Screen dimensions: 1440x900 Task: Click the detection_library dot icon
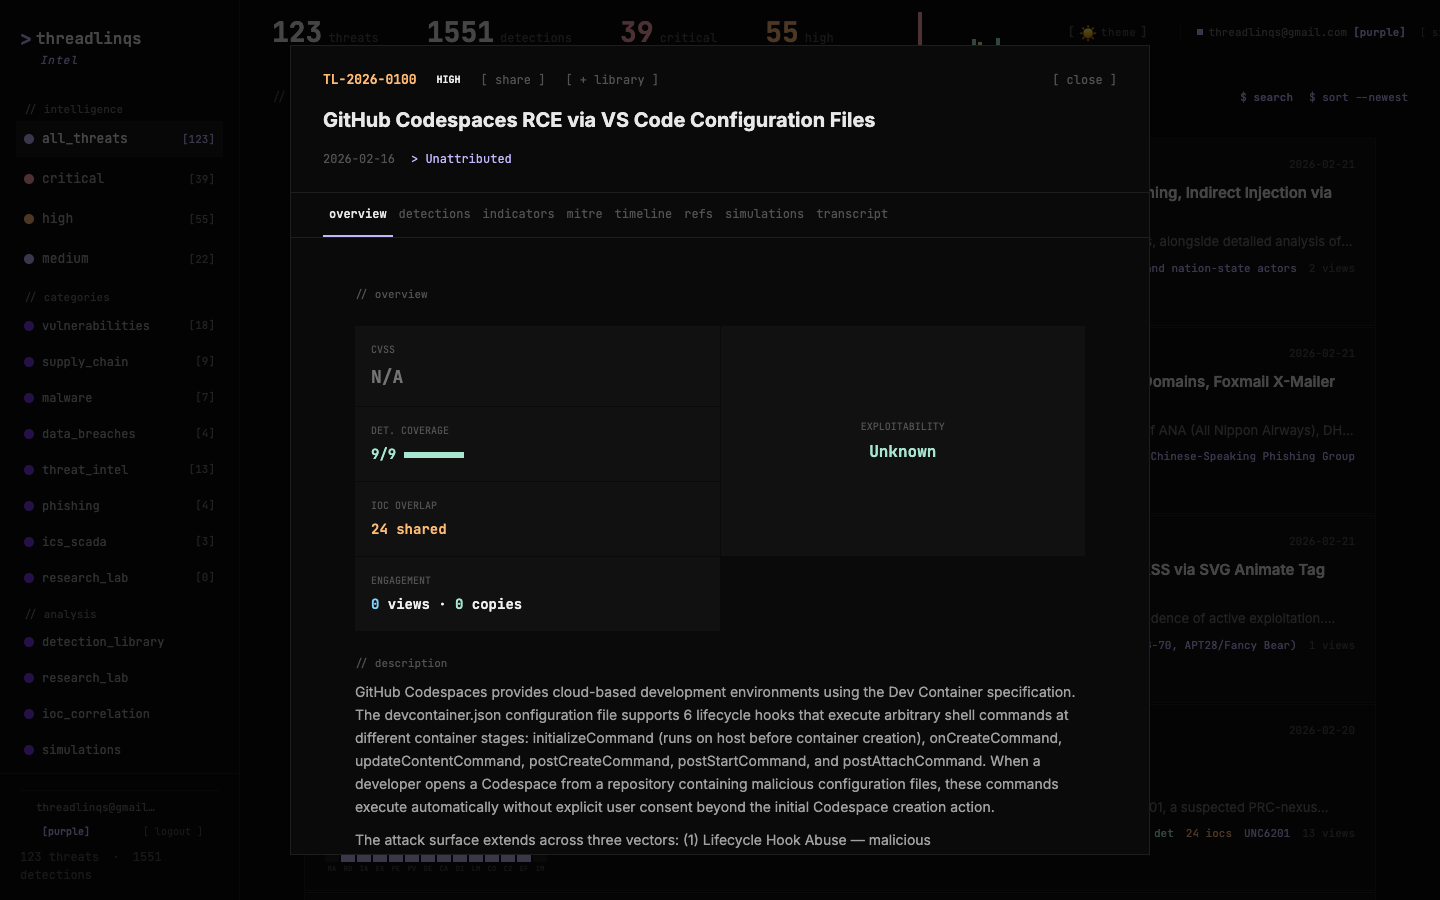28,642
